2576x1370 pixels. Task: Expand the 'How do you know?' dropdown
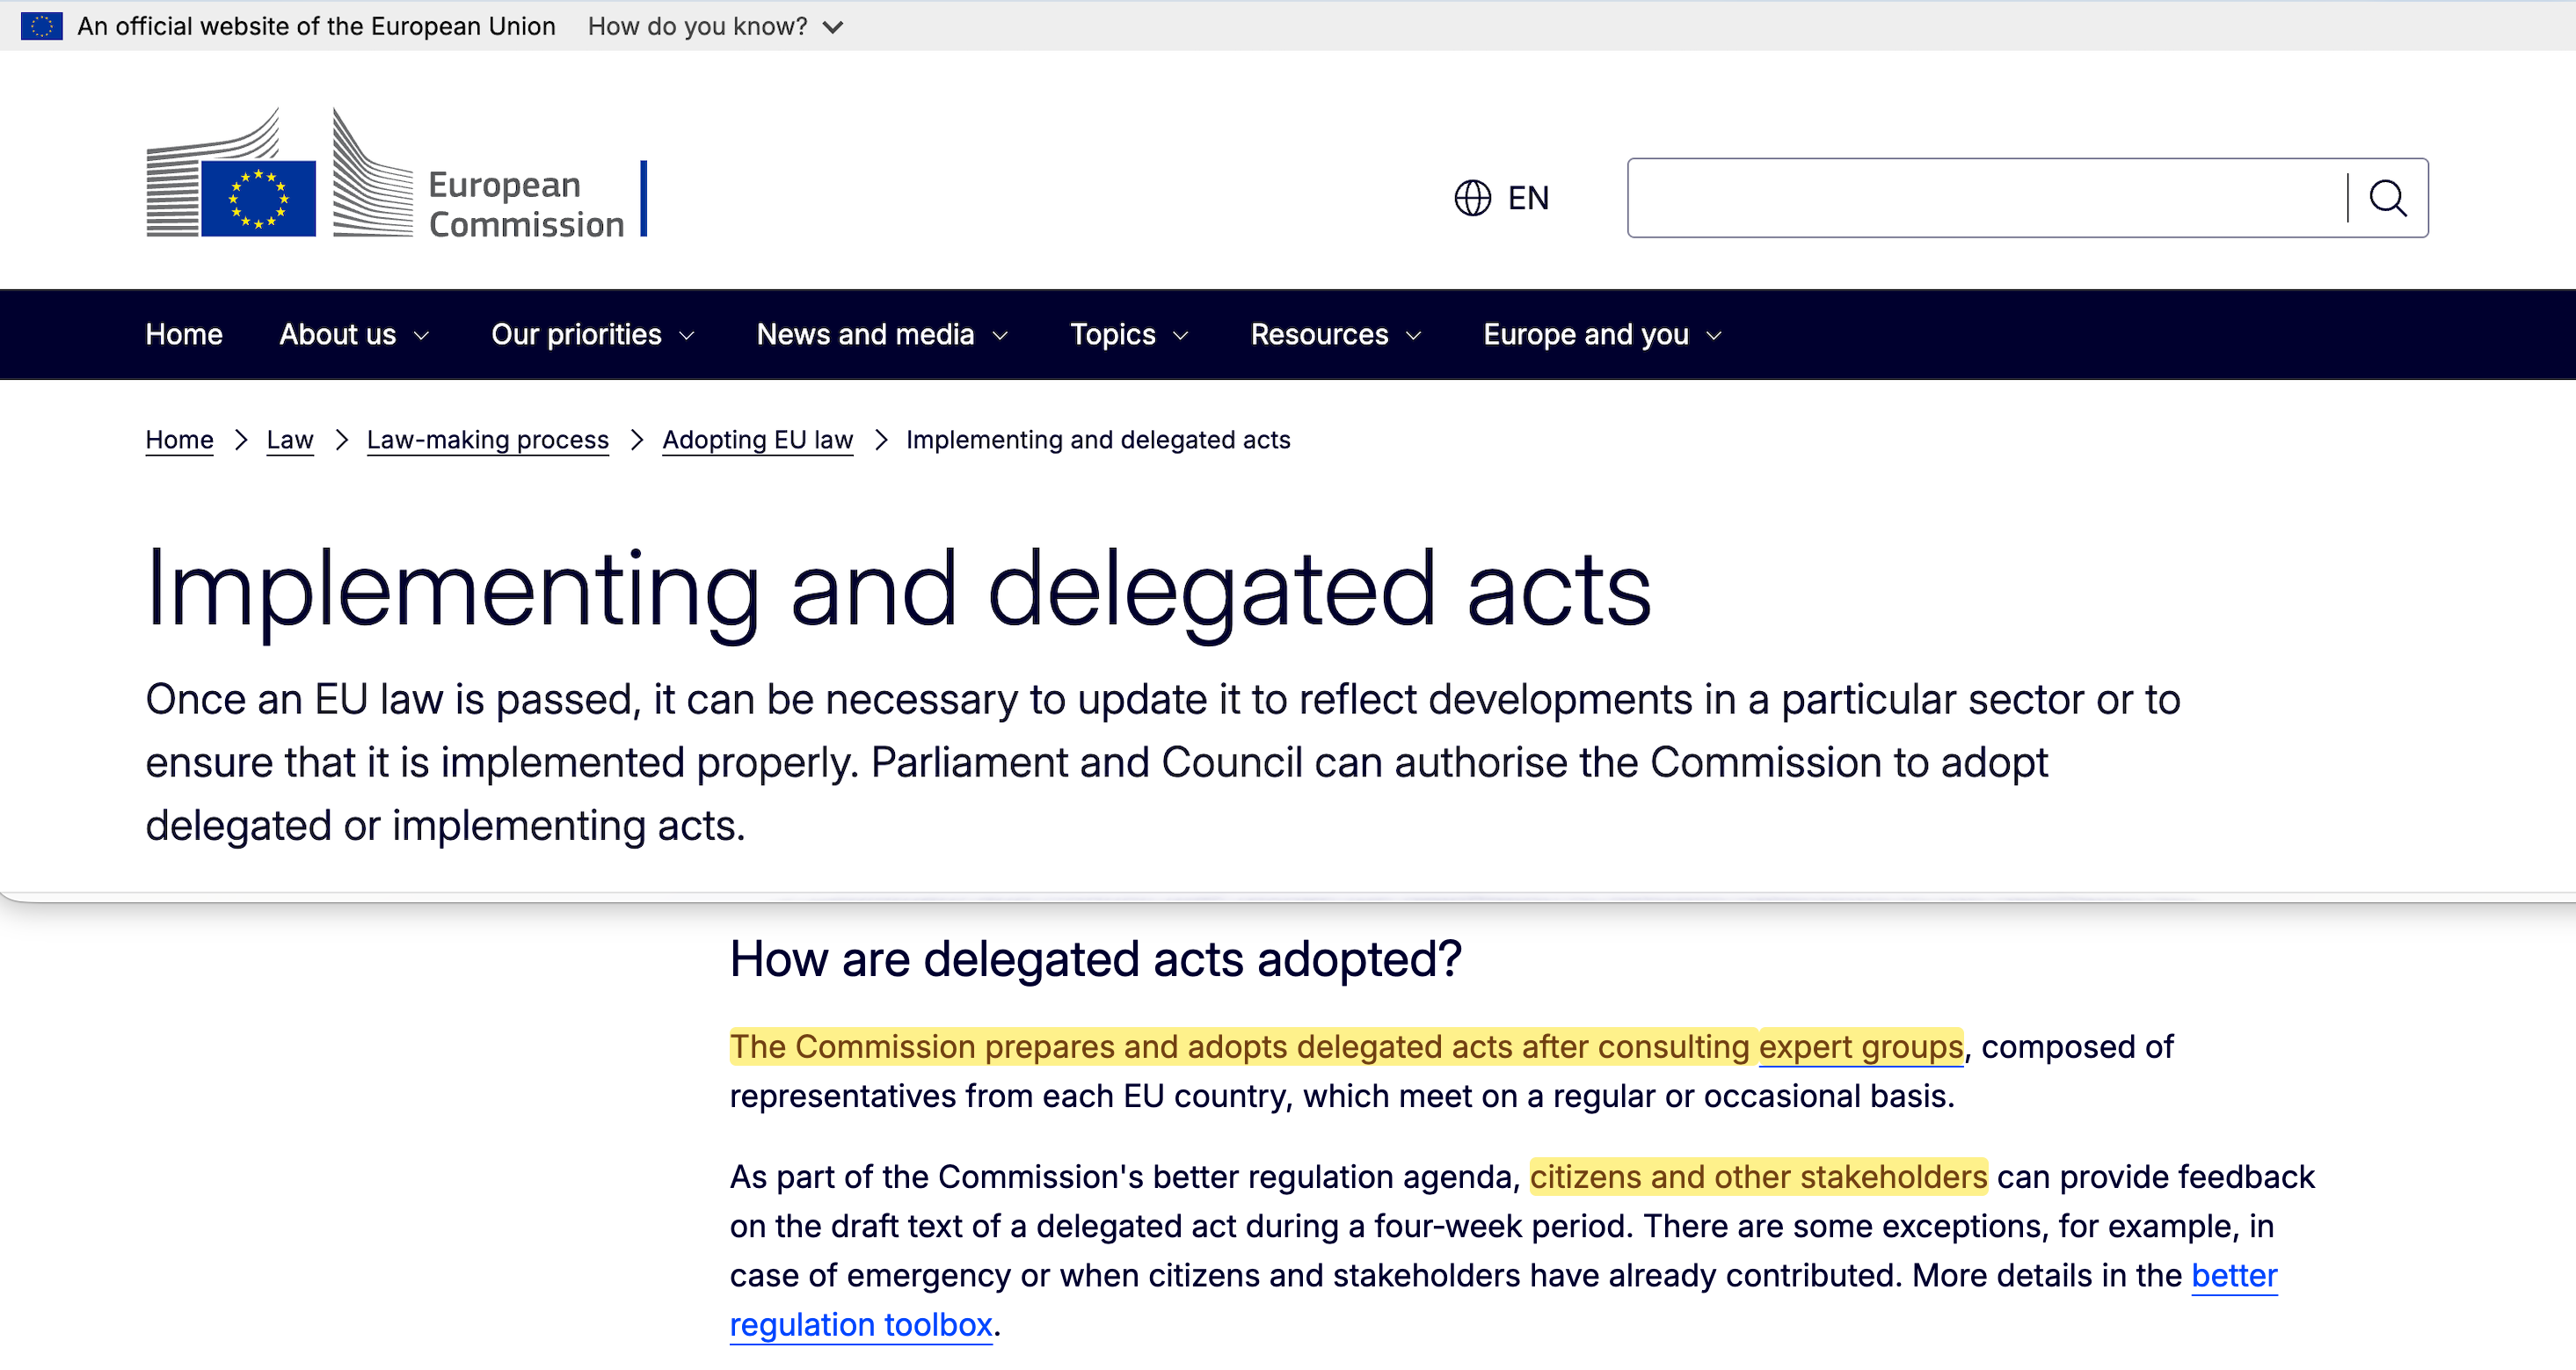pyautogui.click(x=716, y=26)
